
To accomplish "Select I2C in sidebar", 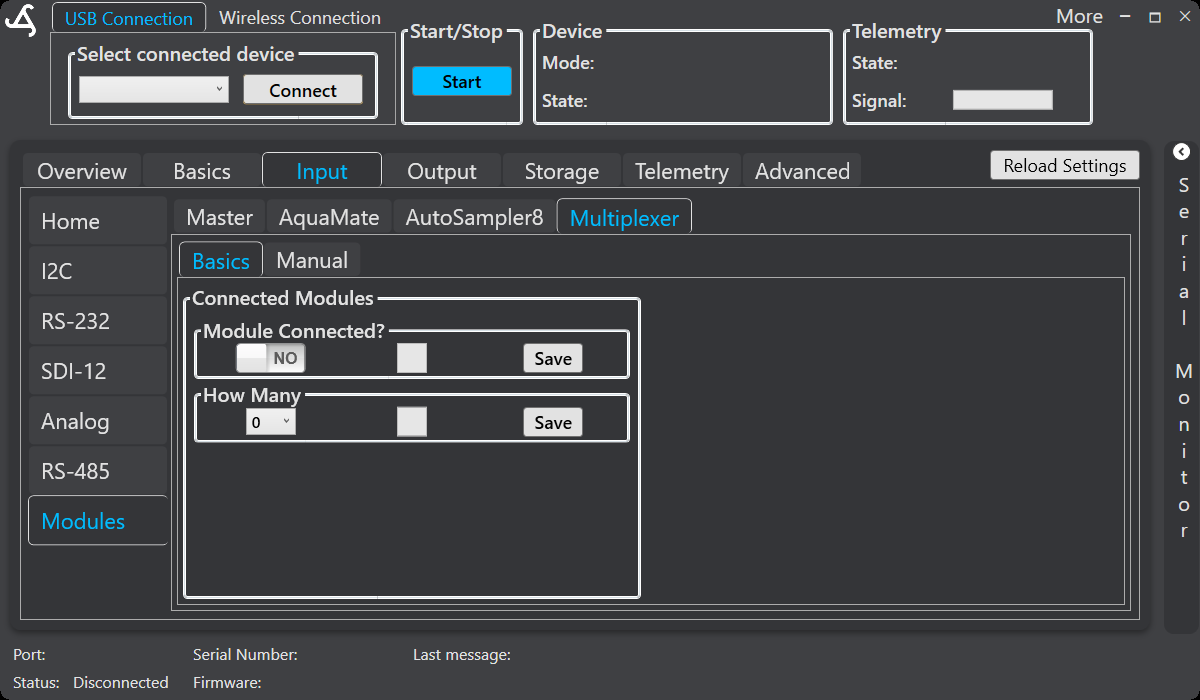I will [98, 271].
